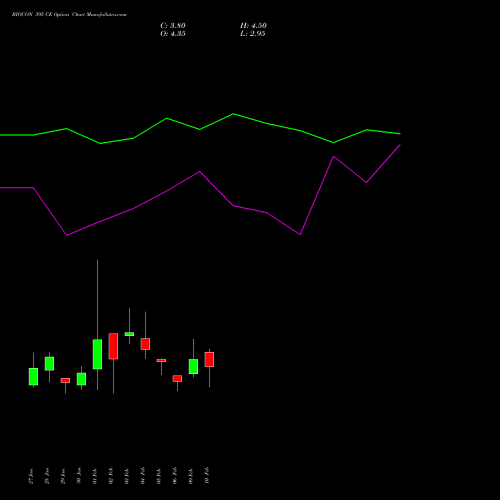Select the 27 Jan green candlestick
500x500 pixels.
pos(33,376)
